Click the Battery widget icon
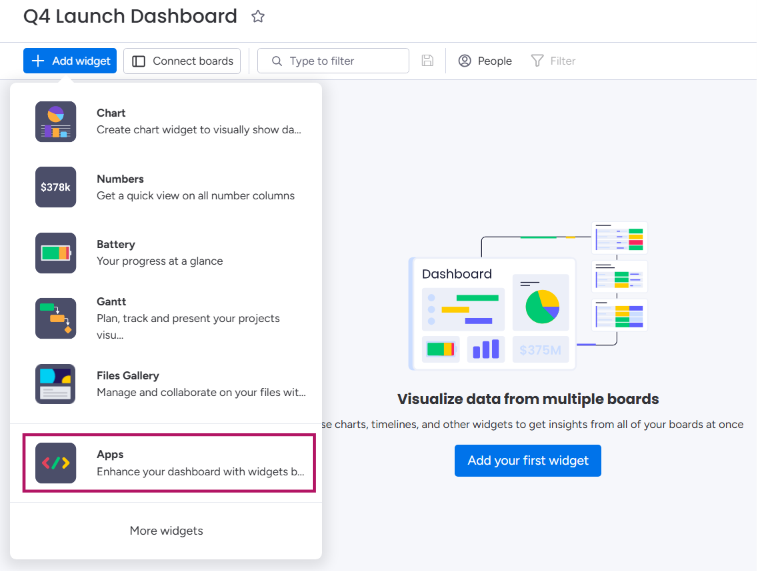This screenshot has width=757, height=571. coord(56,253)
